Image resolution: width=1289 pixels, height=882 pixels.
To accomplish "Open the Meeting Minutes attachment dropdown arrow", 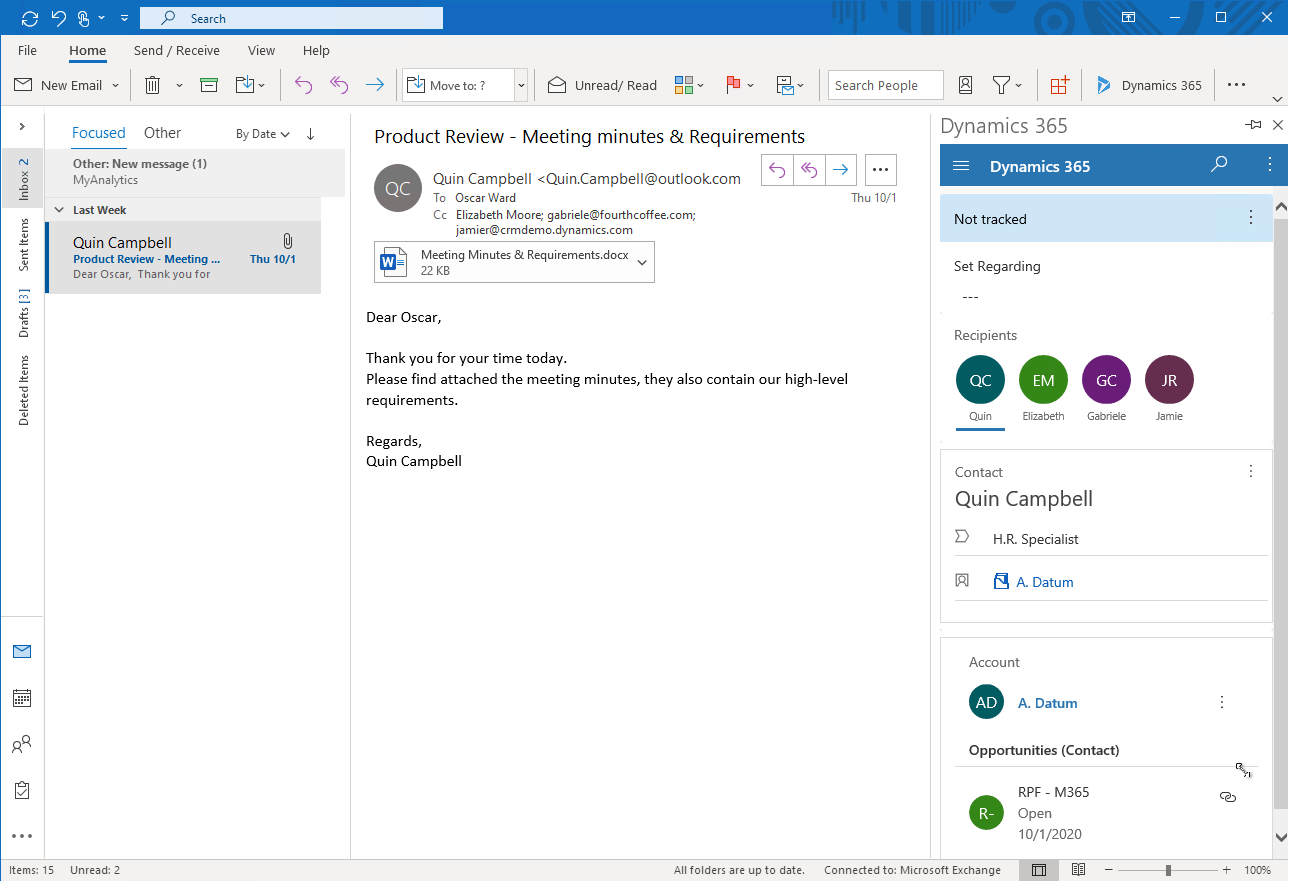I will coord(642,262).
